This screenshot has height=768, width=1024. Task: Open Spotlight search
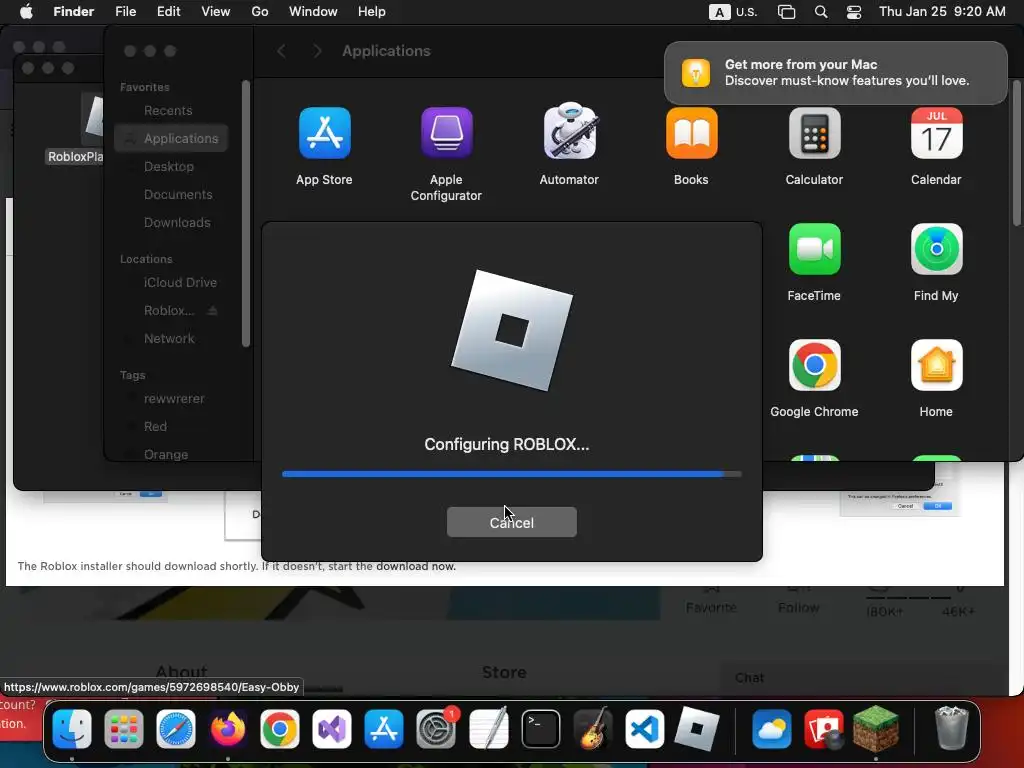pyautogui.click(x=821, y=12)
